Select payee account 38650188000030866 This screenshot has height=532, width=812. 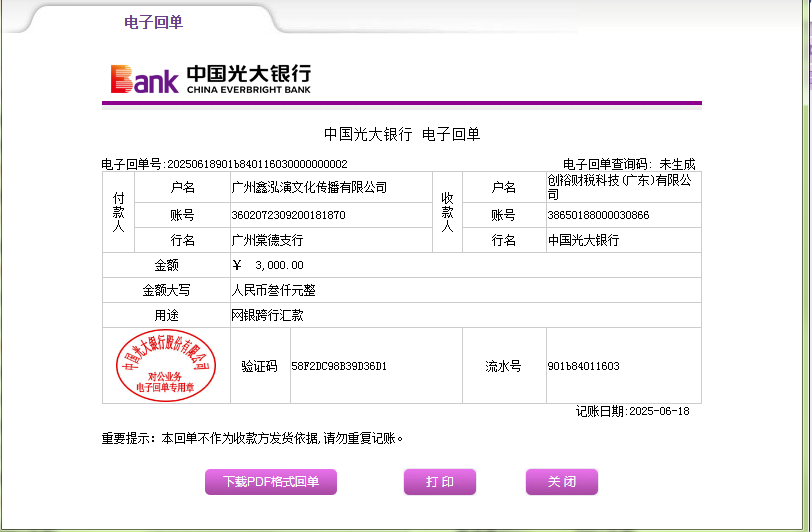point(598,215)
